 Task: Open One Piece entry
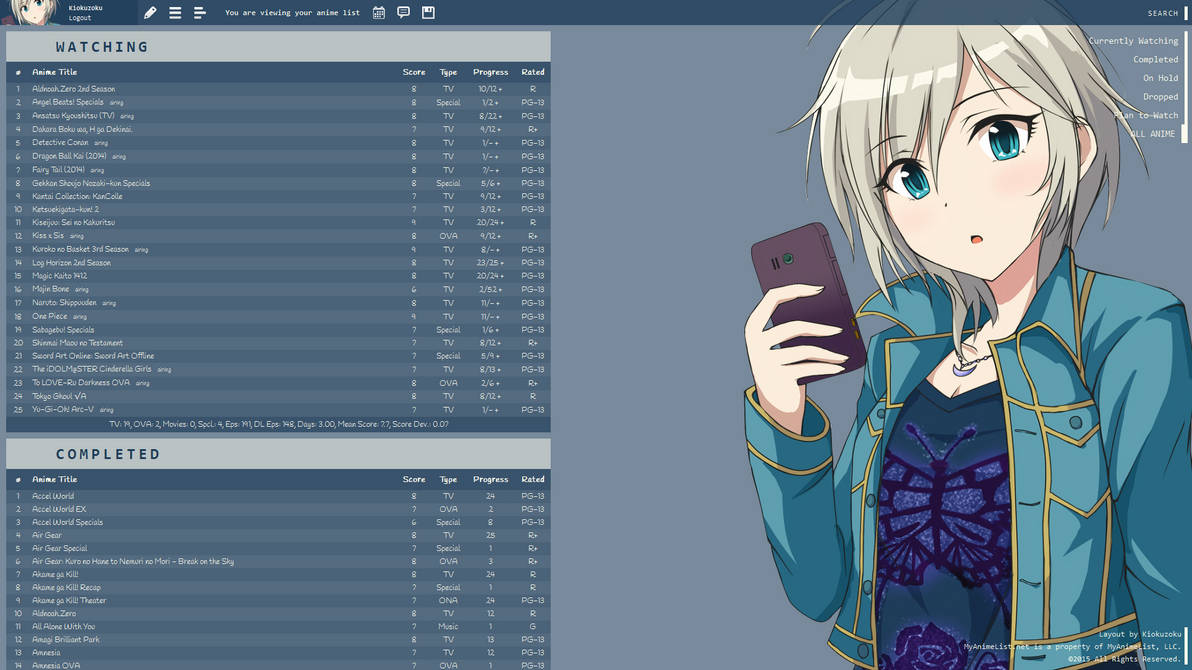point(49,316)
